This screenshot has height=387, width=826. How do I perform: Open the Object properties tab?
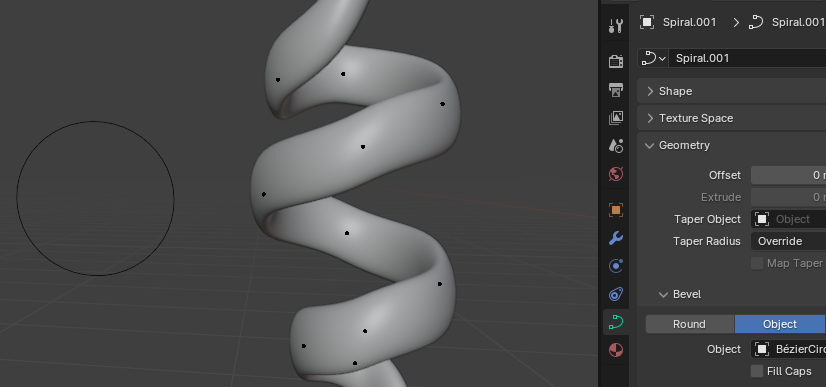point(615,210)
